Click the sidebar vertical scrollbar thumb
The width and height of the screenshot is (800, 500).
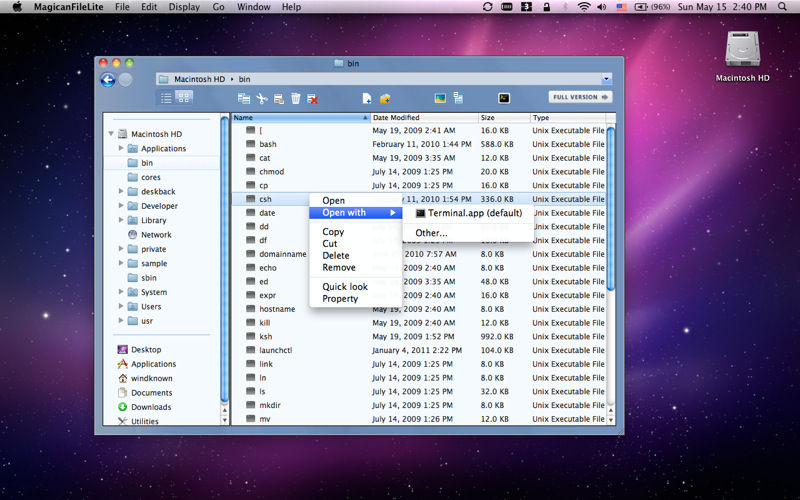224,260
